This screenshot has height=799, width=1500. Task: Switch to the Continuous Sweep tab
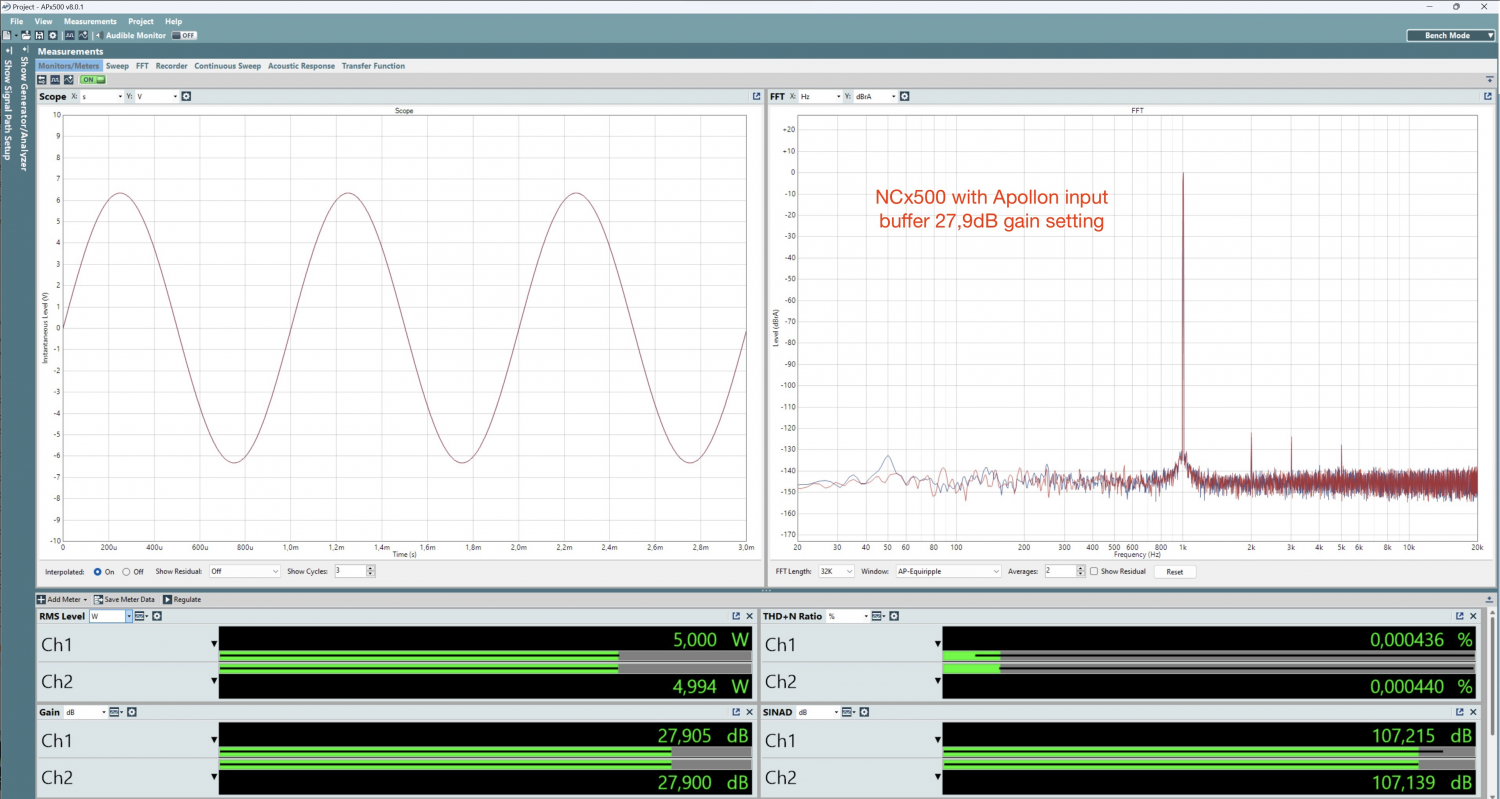(x=227, y=66)
